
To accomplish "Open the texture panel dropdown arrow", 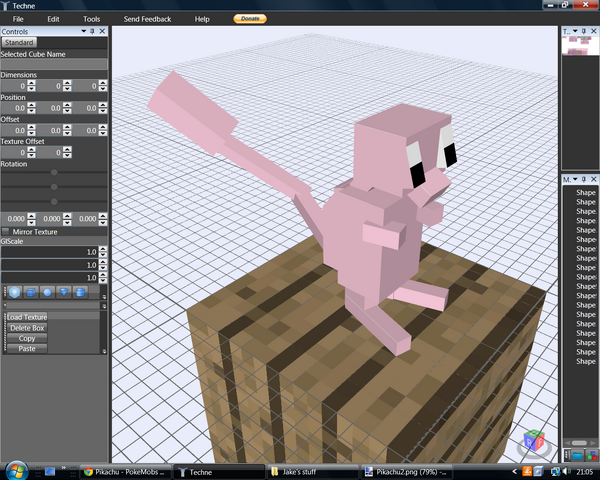I will point(575,31).
